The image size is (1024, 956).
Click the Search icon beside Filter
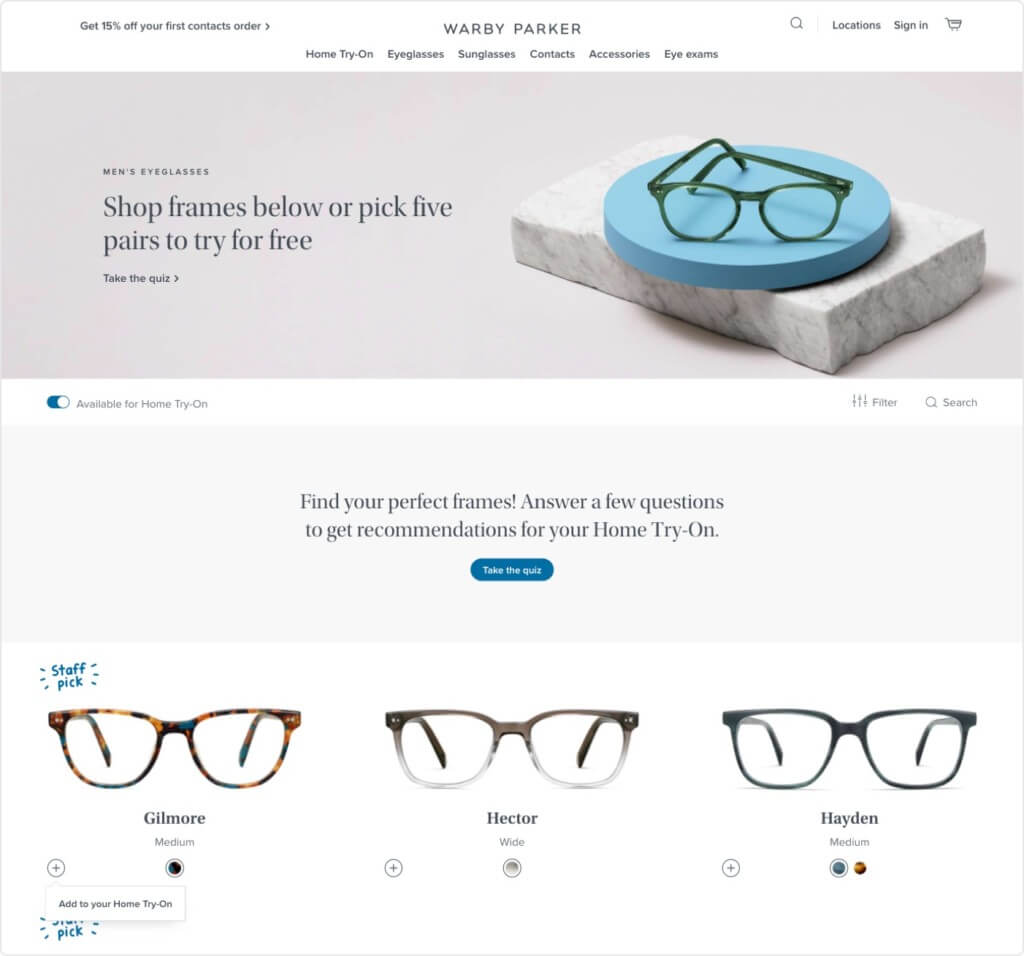pos(931,402)
